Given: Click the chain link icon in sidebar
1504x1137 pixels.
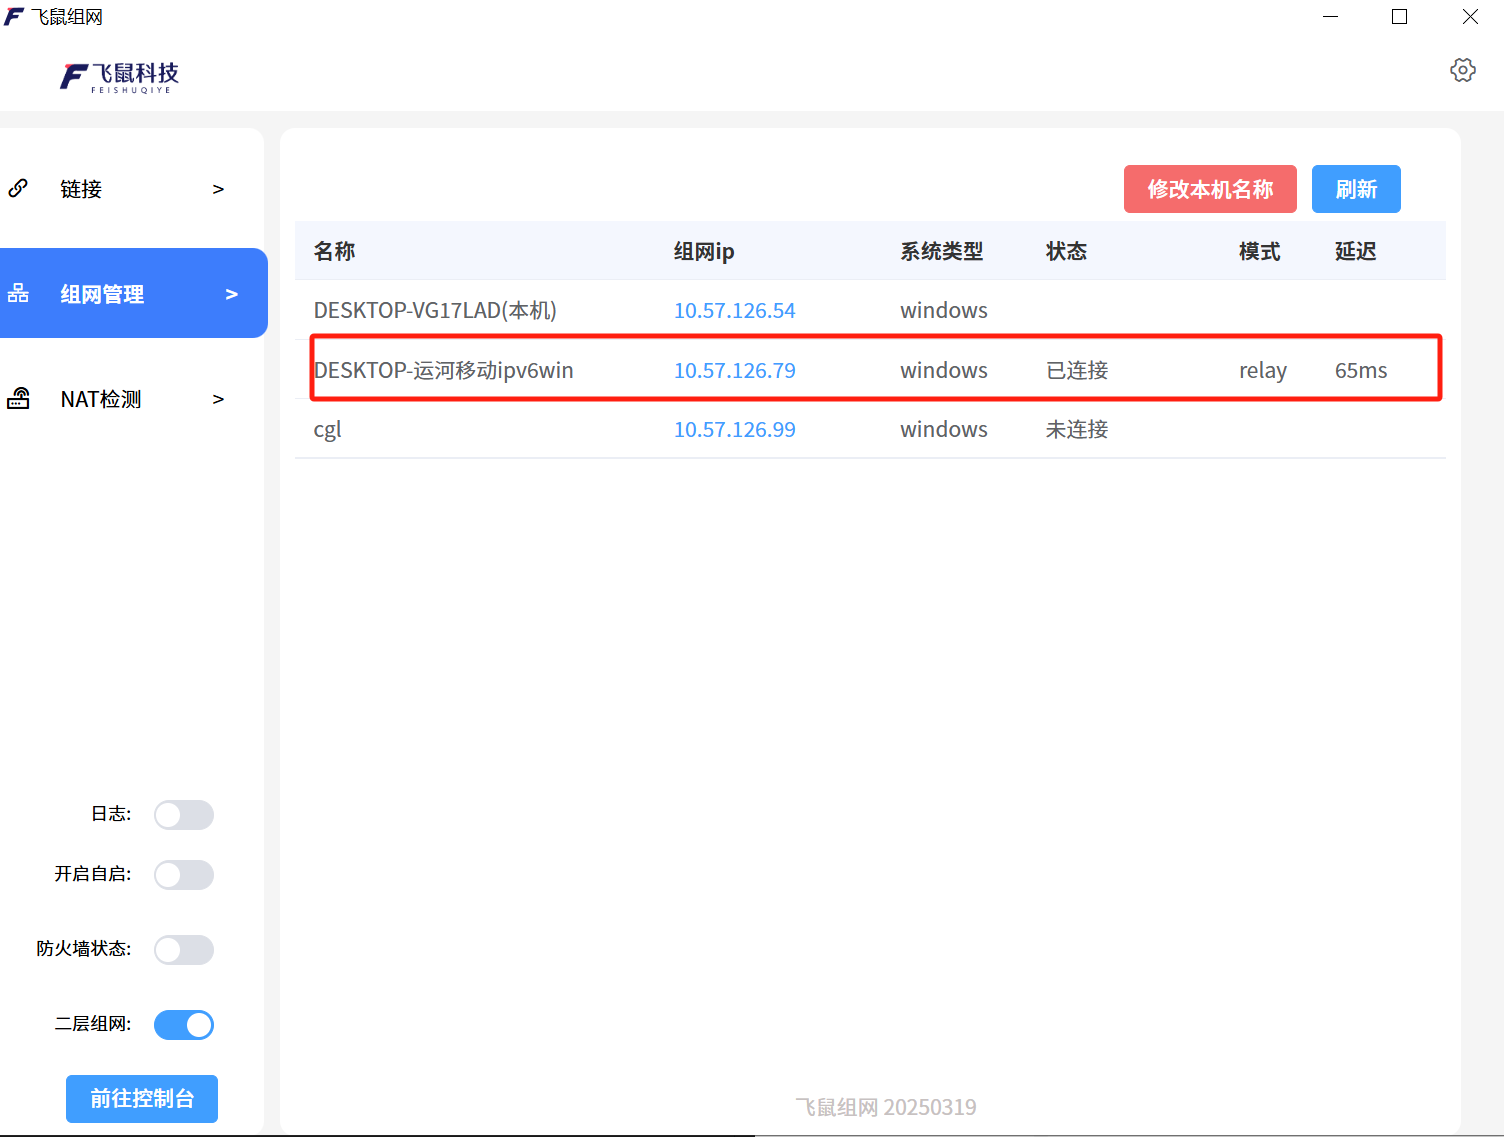Looking at the screenshot, I should click(x=18, y=188).
